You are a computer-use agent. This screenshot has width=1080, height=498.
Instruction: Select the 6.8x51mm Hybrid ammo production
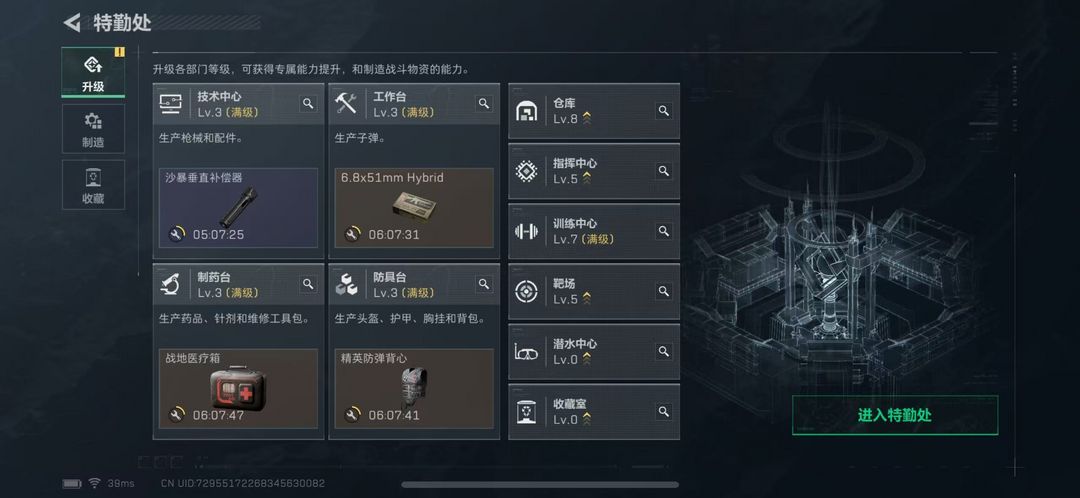coord(414,208)
